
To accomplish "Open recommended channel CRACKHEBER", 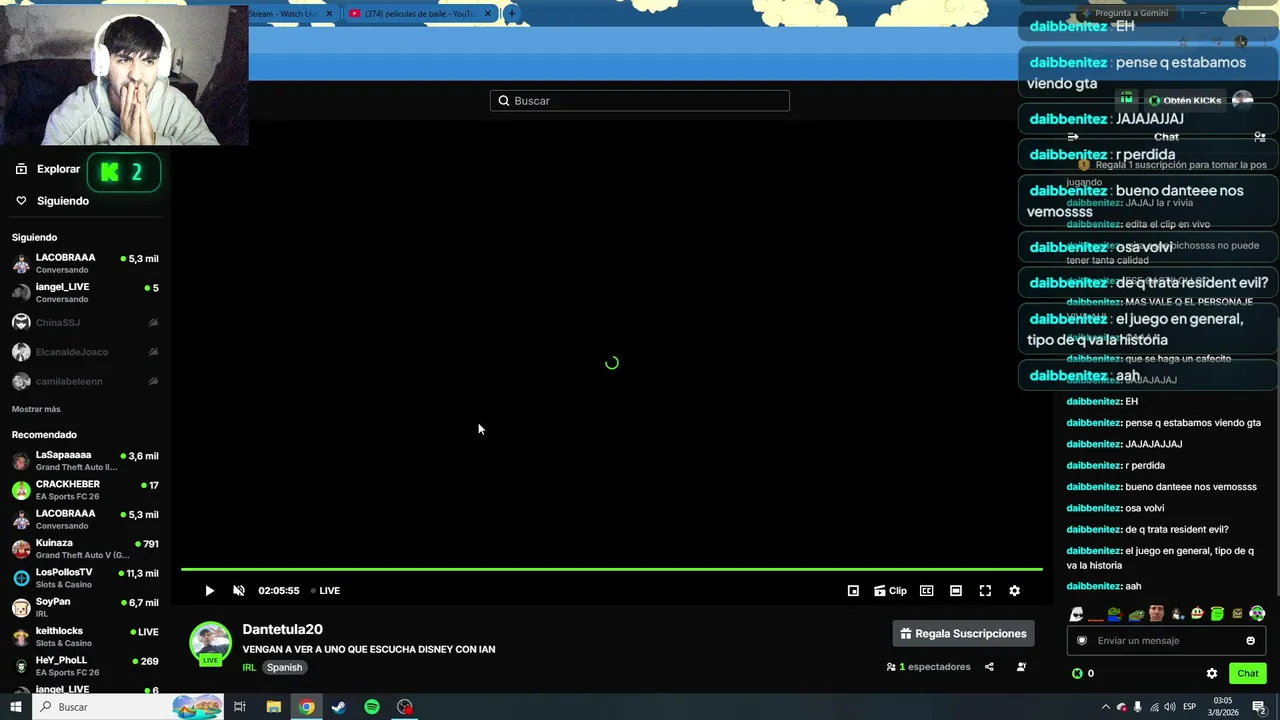I will click(x=85, y=490).
